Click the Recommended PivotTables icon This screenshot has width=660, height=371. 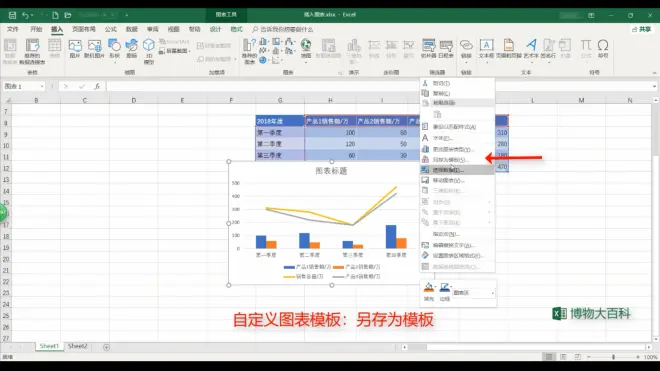pyautogui.click(x=32, y=51)
